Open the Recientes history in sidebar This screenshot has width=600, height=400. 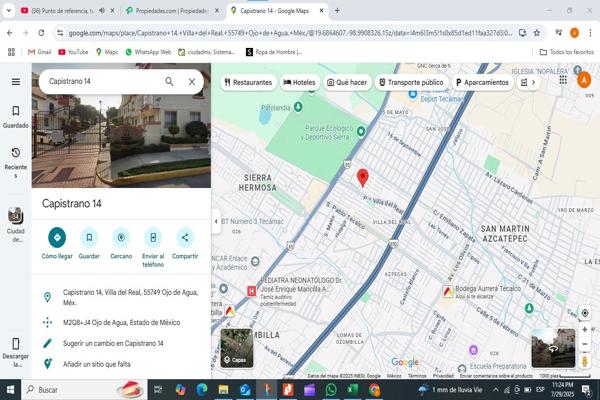tap(15, 159)
